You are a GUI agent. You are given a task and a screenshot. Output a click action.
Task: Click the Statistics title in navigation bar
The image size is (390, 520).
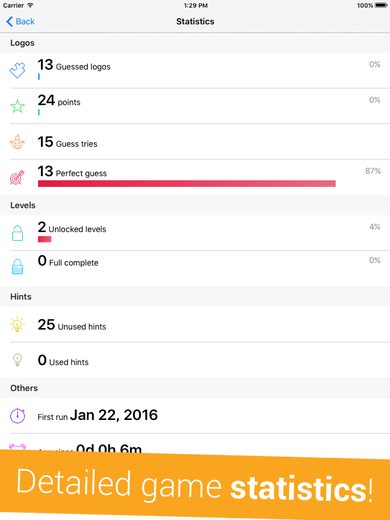[x=195, y=21]
